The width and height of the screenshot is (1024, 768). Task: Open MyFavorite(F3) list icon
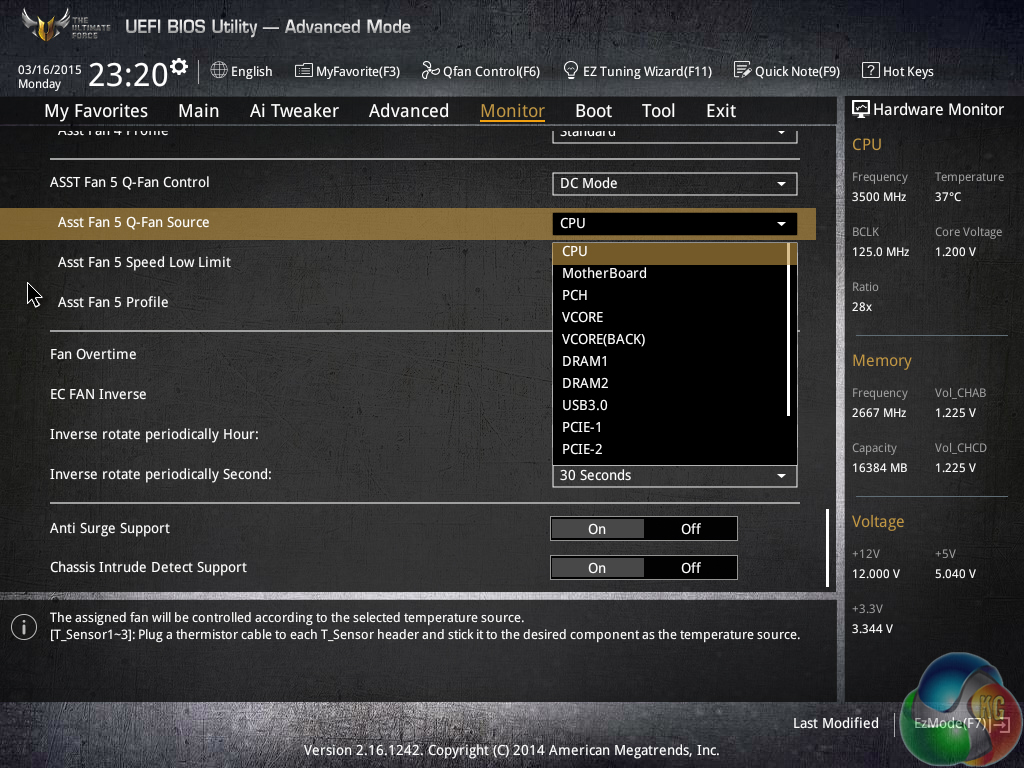tap(304, 71)
